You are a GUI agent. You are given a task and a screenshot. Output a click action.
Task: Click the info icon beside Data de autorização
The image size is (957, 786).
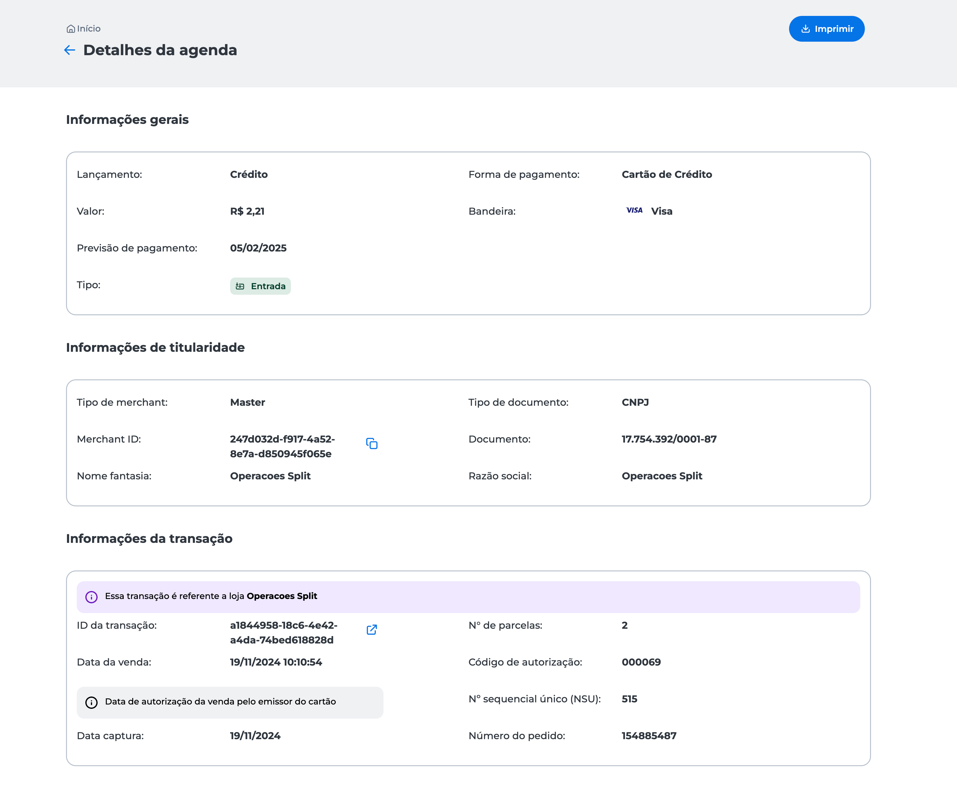click(x=91, y=702)
